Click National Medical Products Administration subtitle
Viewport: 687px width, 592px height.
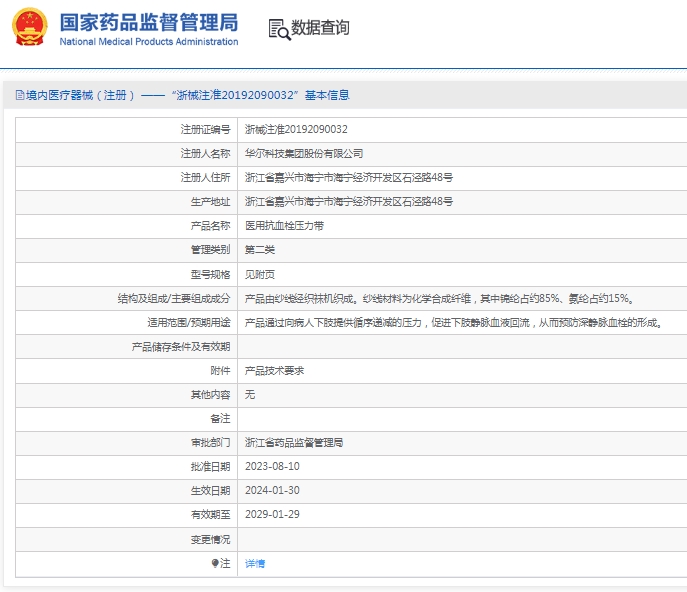[x=149, y=42]
